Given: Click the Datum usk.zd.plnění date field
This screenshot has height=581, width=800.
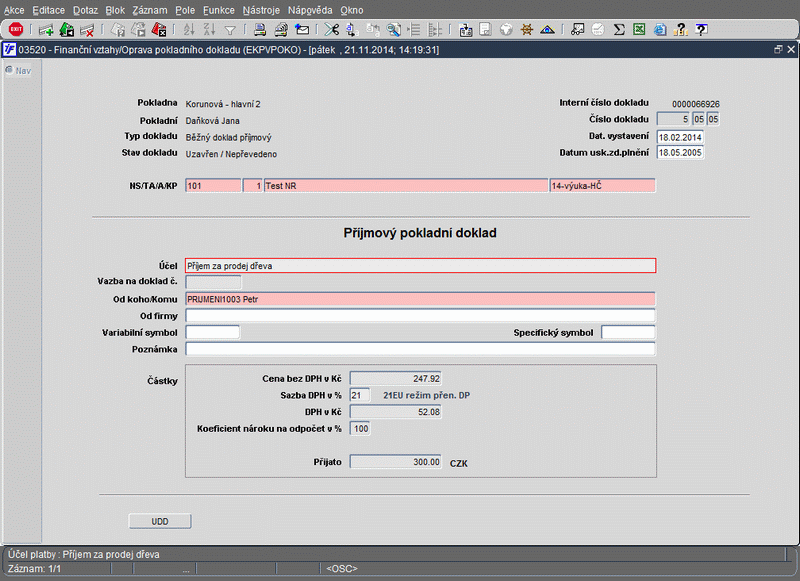Looking at the screenshot, I should tap(680, 153).
